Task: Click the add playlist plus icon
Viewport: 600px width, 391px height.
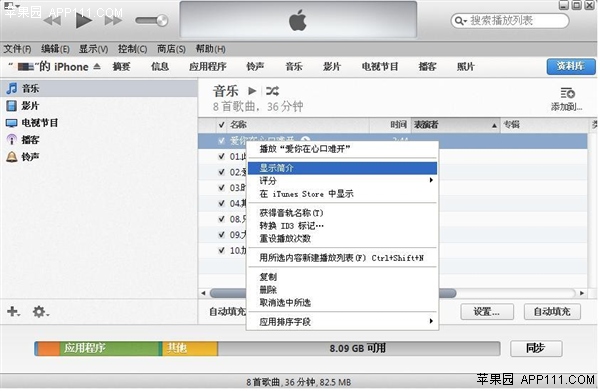Action: pyautogui.click(x=13, y=311)
